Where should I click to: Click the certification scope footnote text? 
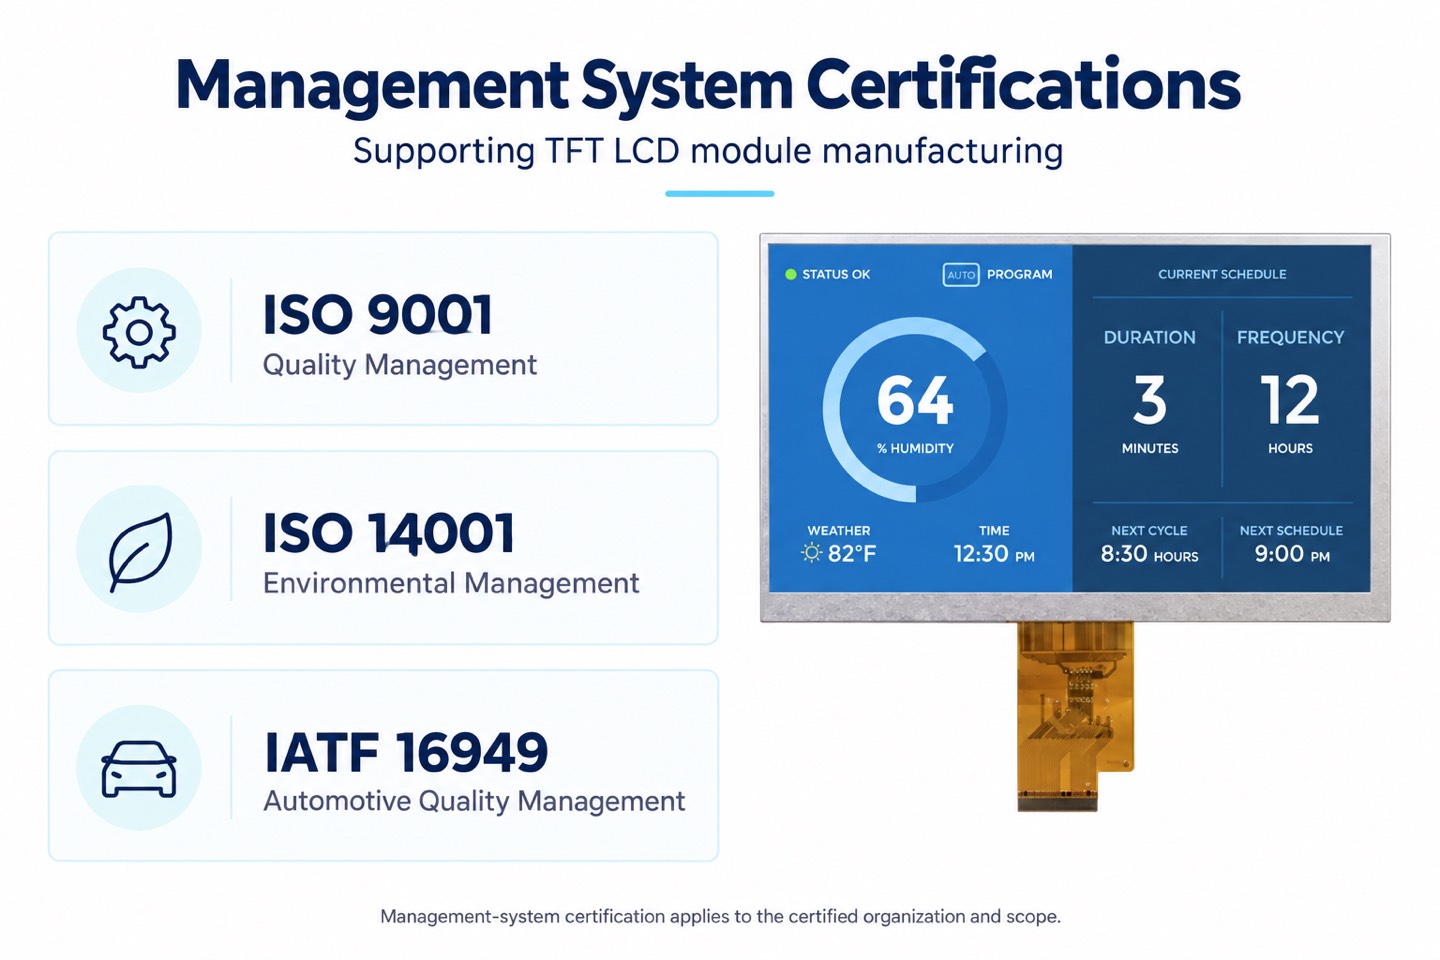tap(720, 916)
